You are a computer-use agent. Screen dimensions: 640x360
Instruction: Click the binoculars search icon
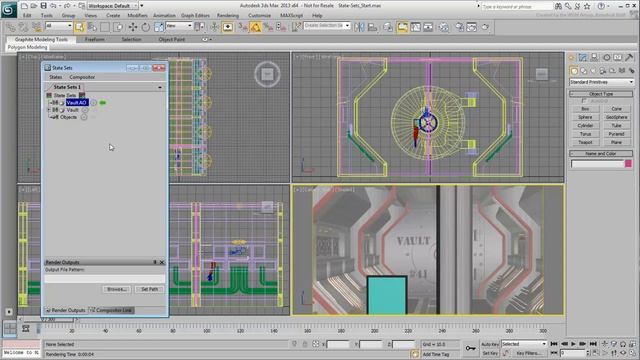tap(558, 6)
